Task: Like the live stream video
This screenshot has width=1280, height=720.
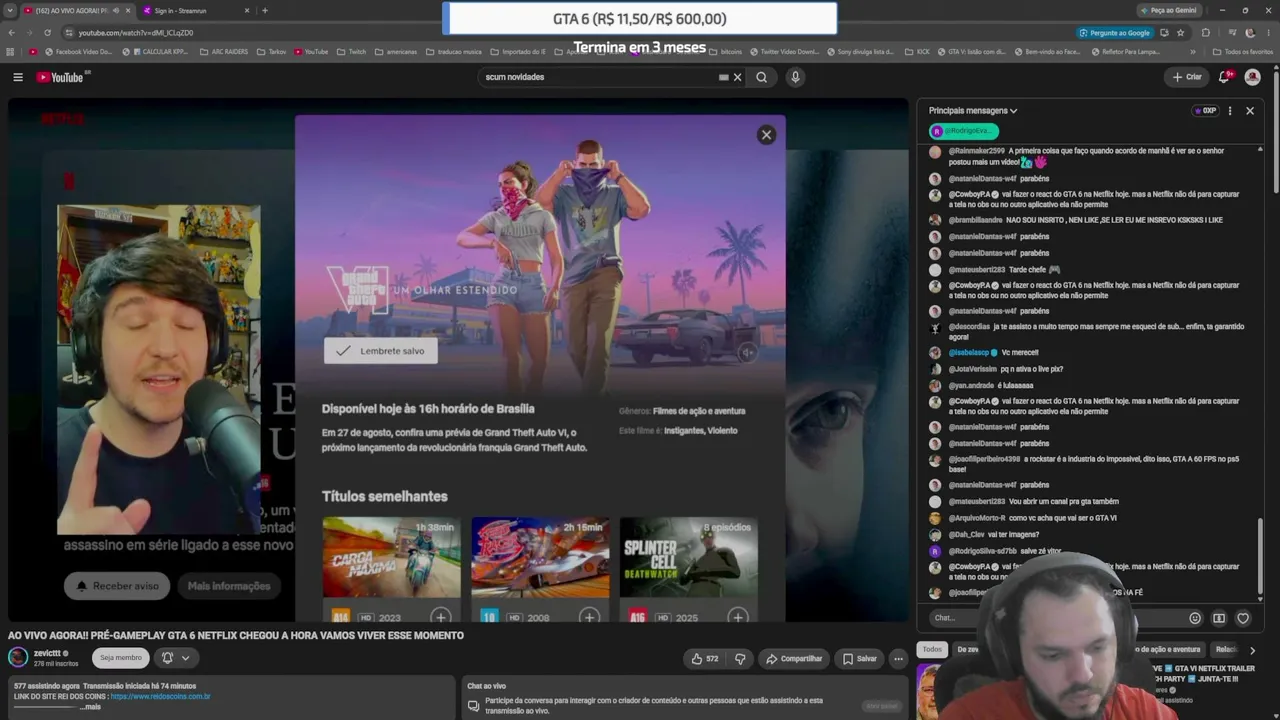Action: (x=705, y=658)
